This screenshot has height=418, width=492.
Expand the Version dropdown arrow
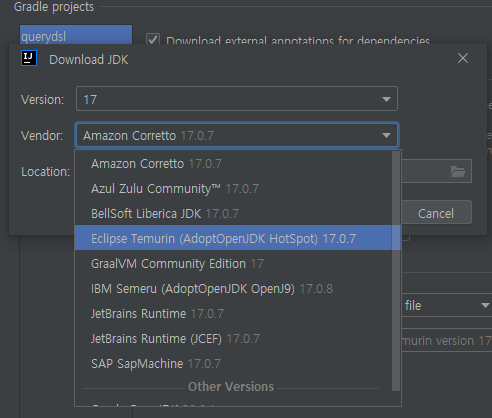coord(386,99)
